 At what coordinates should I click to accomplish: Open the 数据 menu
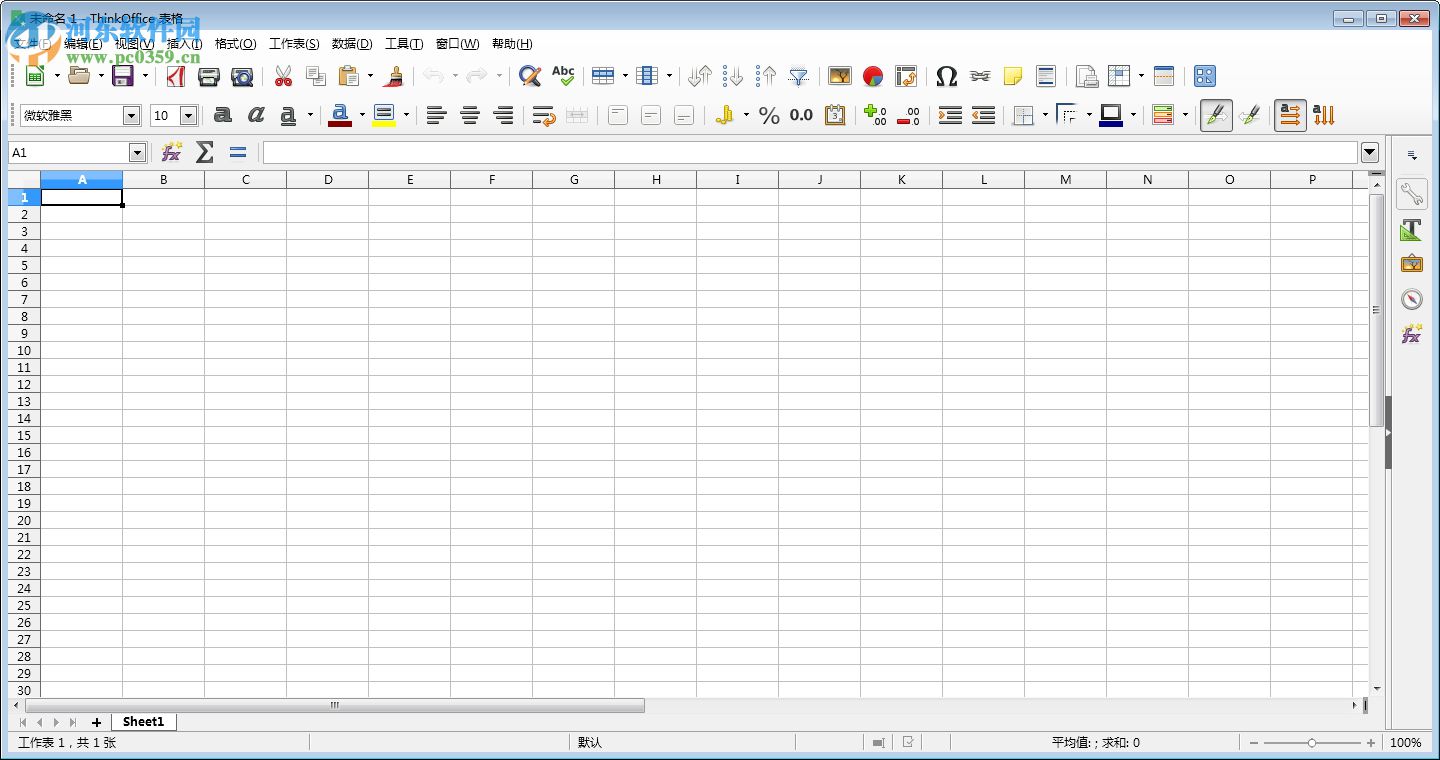point(352,44)
